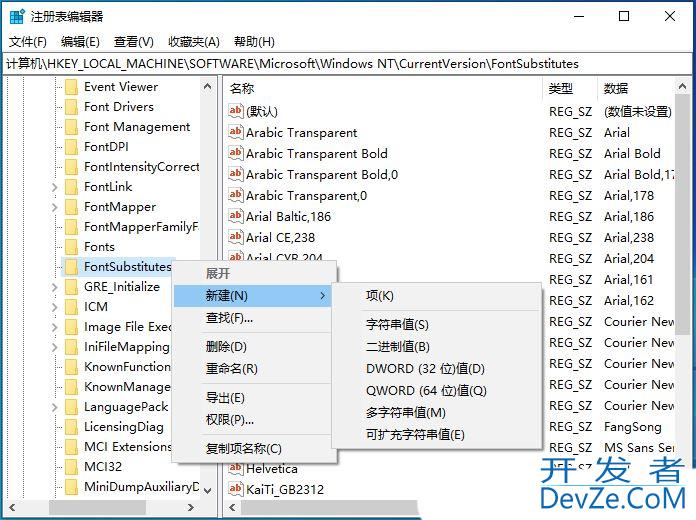
Task: Open the 查看(V) menu
Action: (x=134, y=42)
